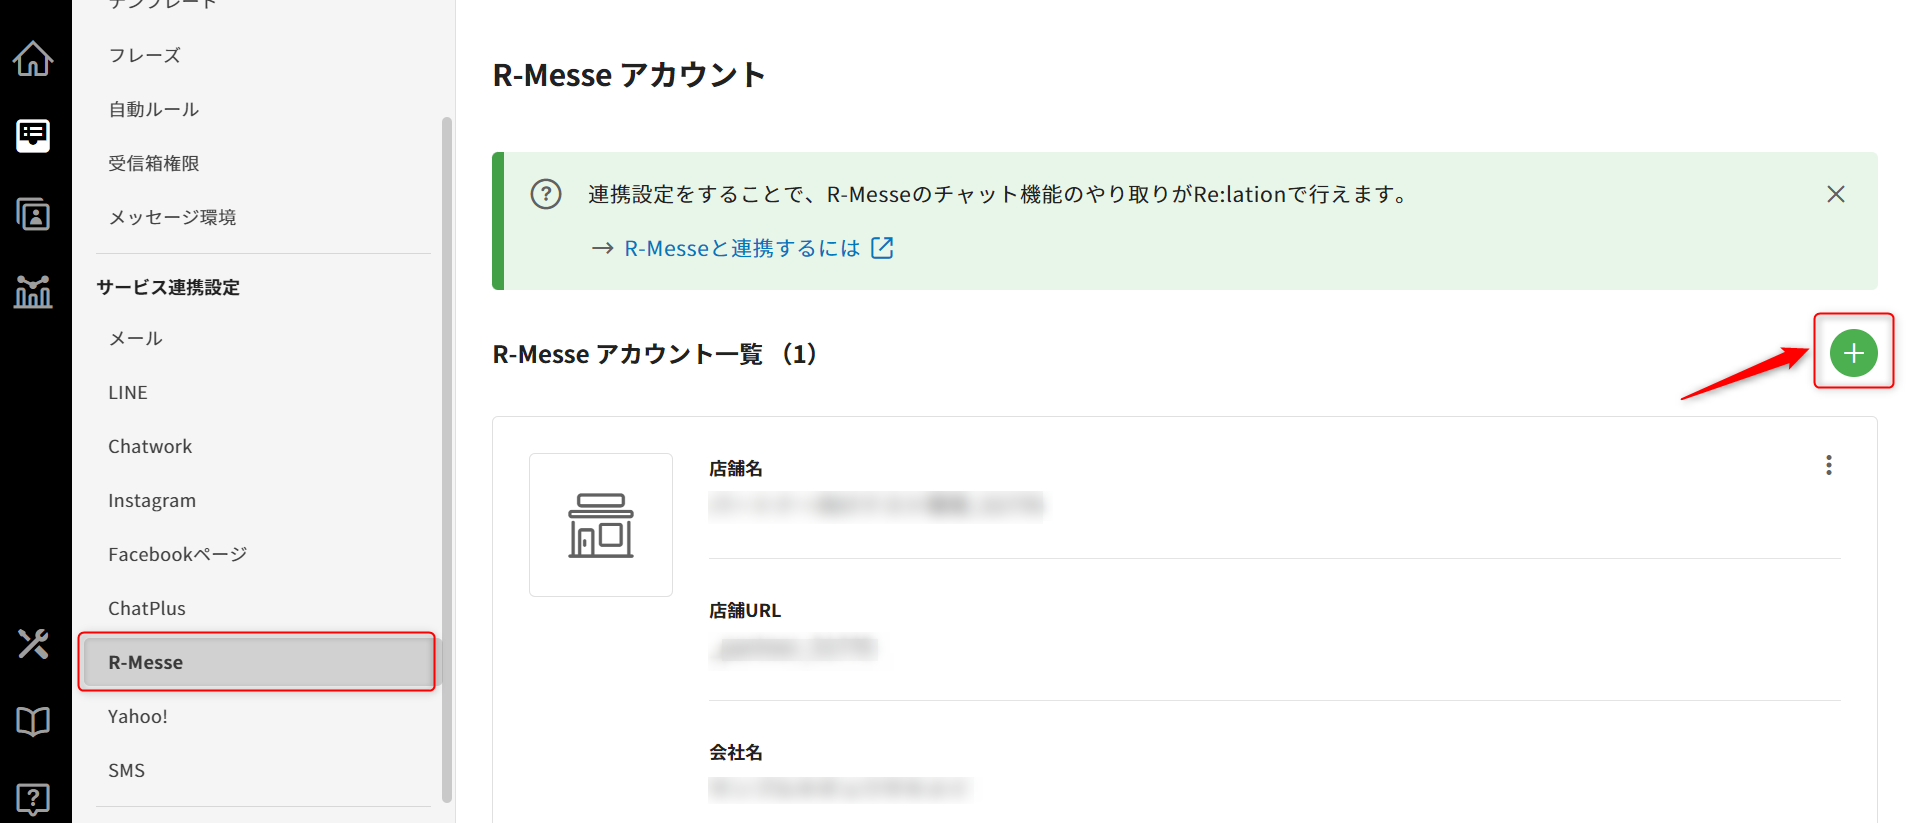Open the home icon in left rail

[33, 59]
